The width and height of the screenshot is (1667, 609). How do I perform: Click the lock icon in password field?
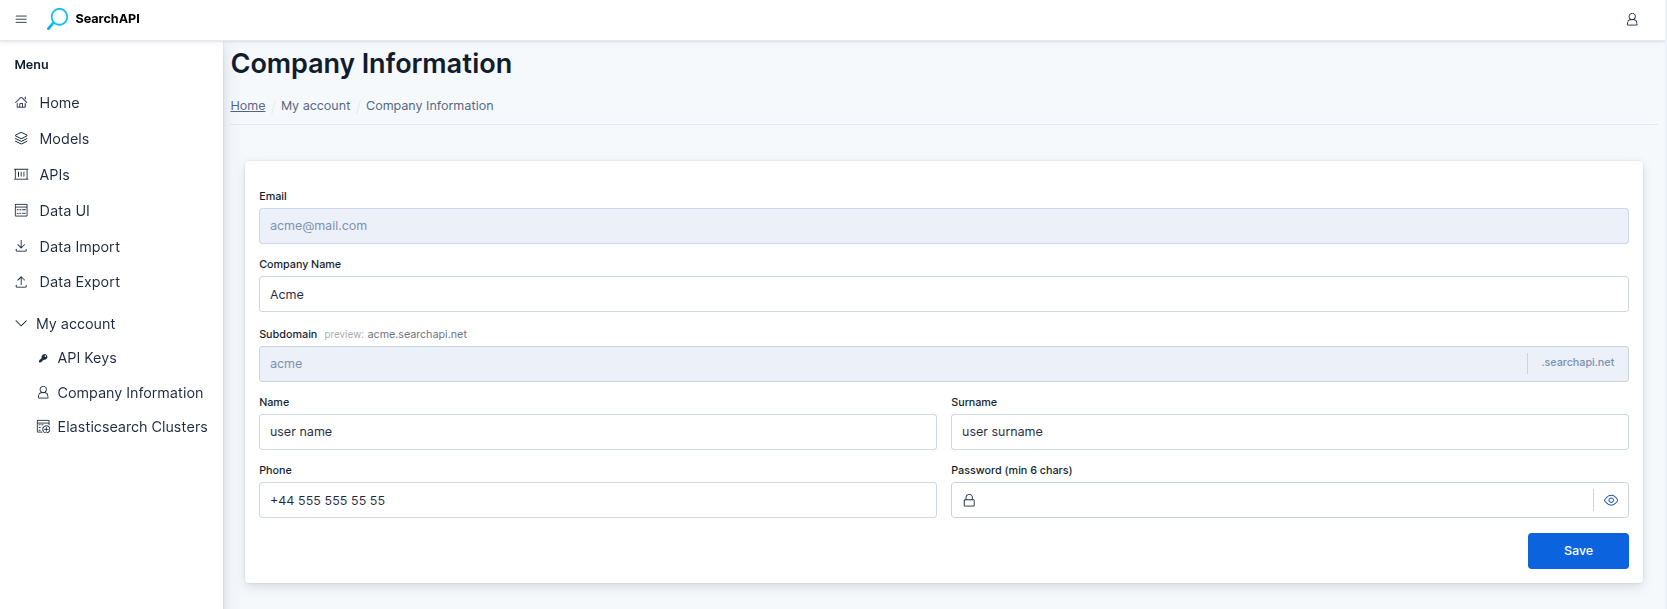969,501
